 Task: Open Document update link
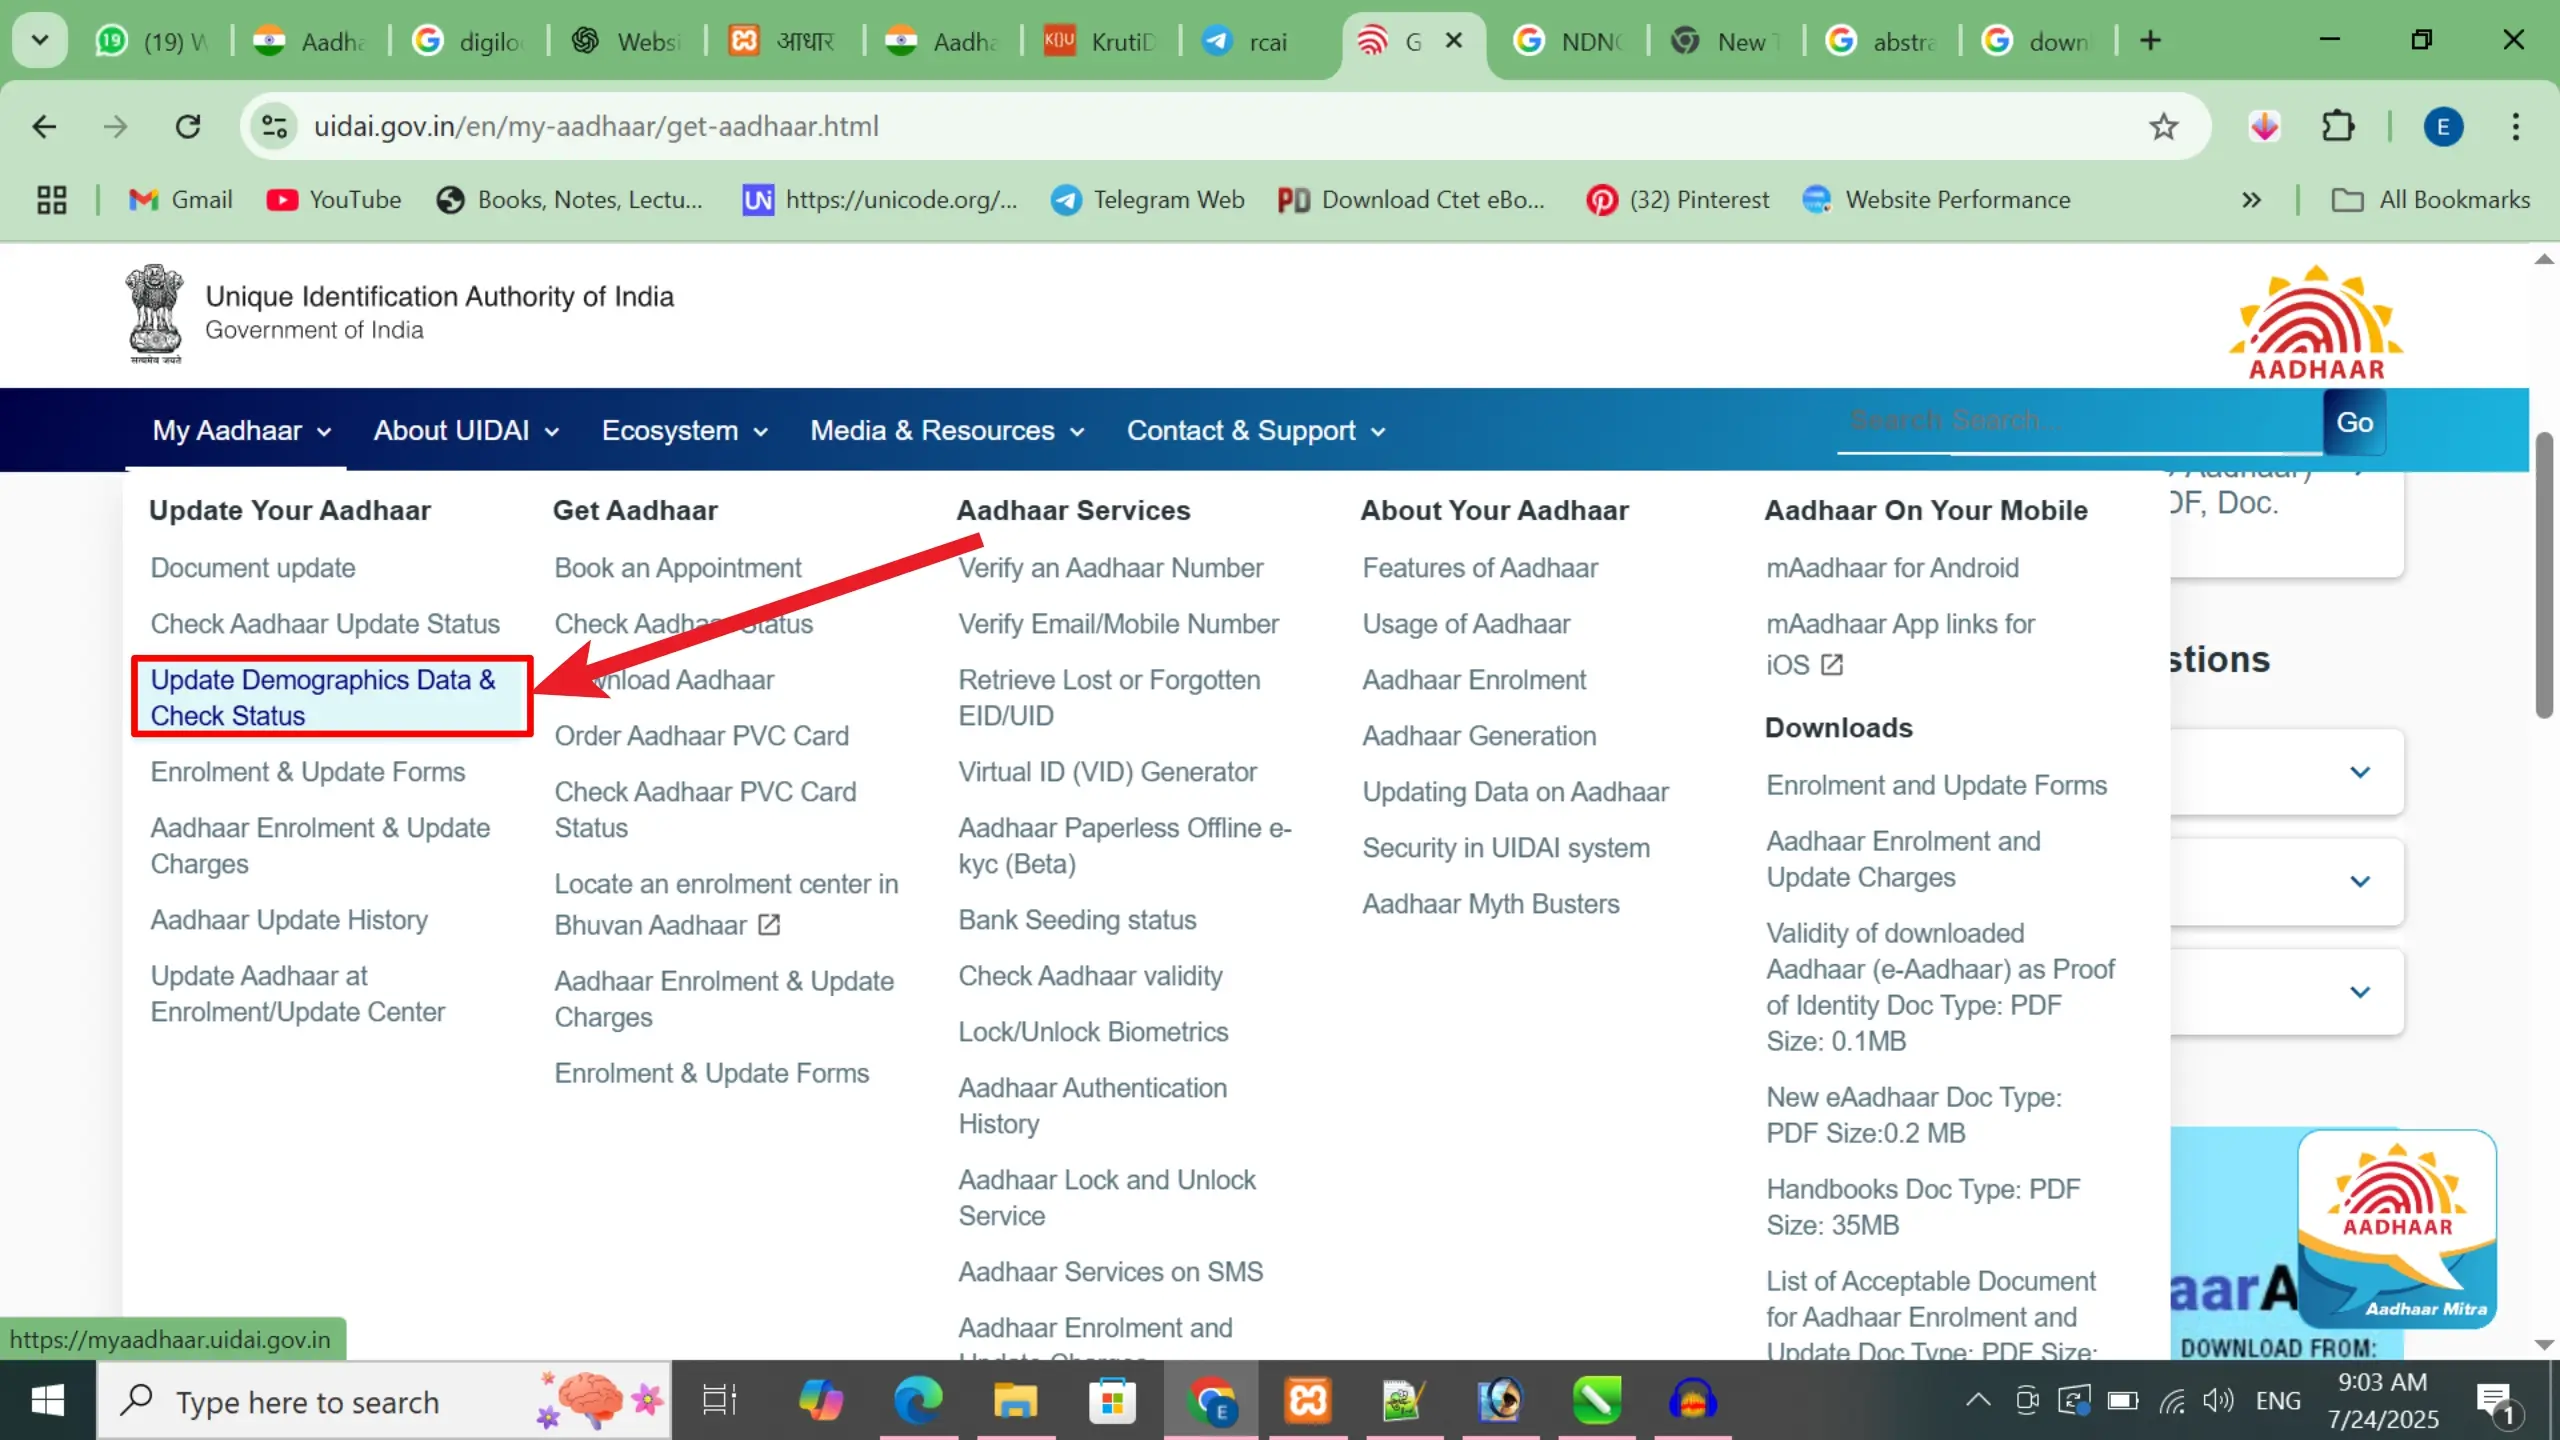253,568
